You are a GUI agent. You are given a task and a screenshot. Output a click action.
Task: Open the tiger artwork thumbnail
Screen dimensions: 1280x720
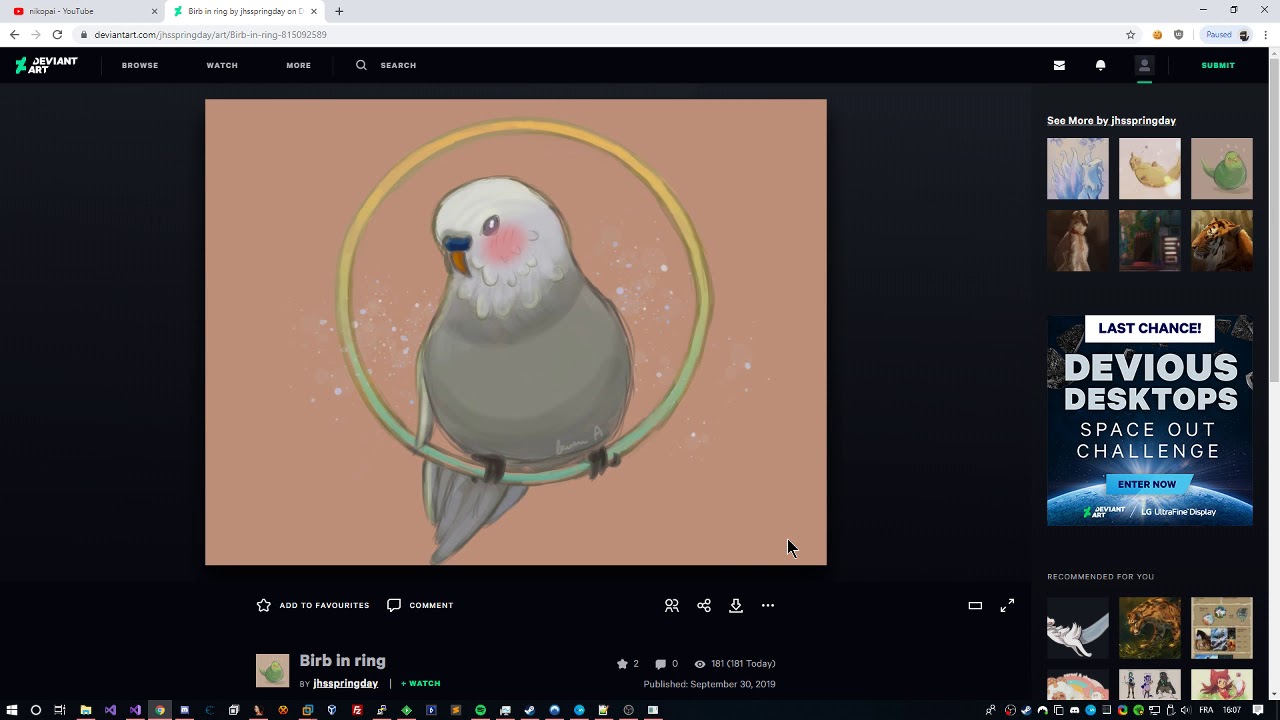pos(1222,241)
